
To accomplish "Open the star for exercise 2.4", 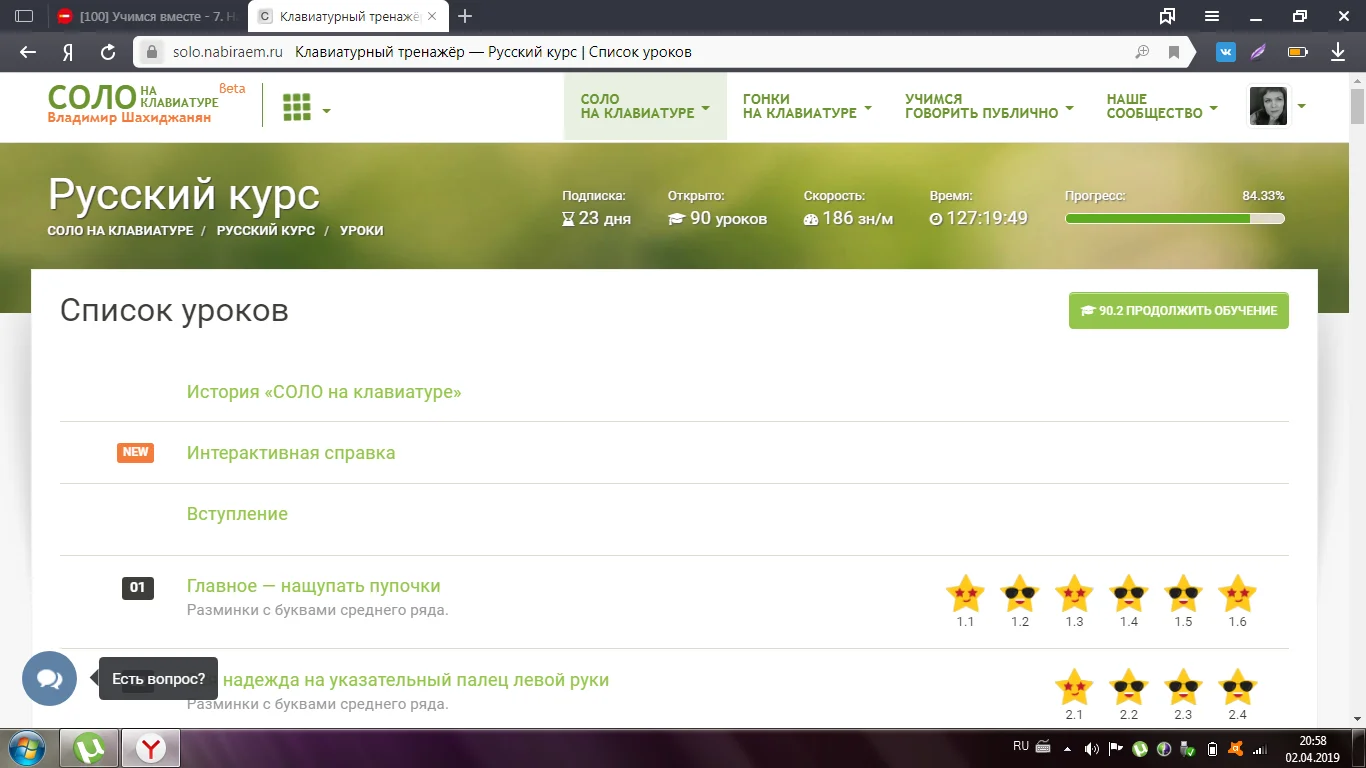I will 1238,687.
